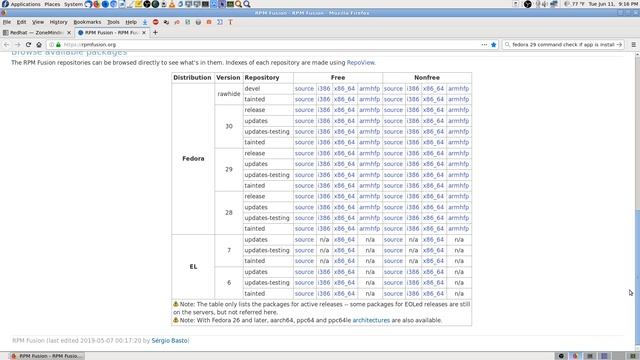
Task: Click the search go arrow in search box
Action: [619, 44]
